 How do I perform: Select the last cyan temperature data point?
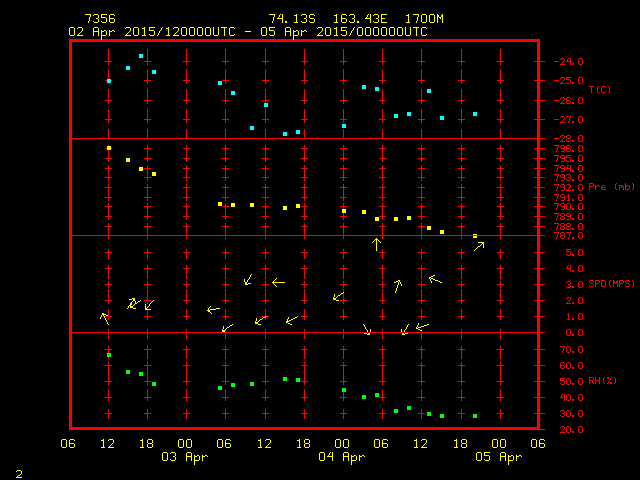click(x=475, y=114)
